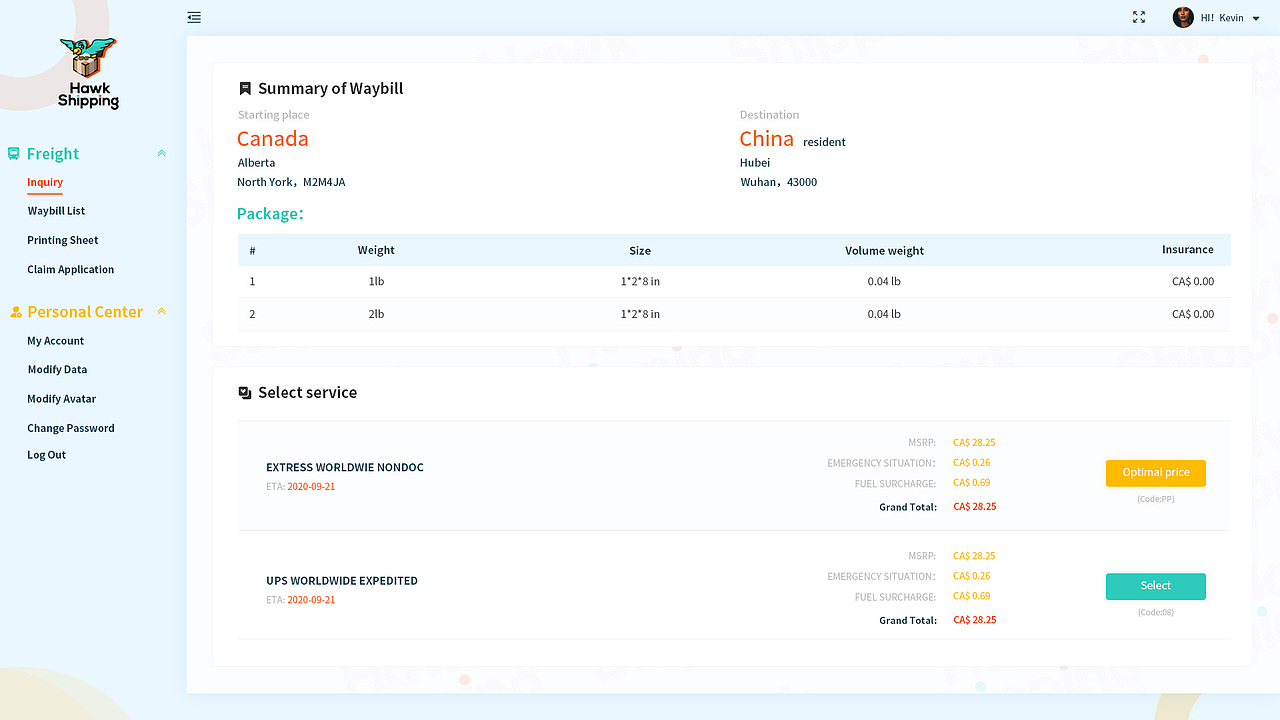Screen dimensions: 1280x720
Task: Navigate to Modify Avatar
Action: (62, 399)
